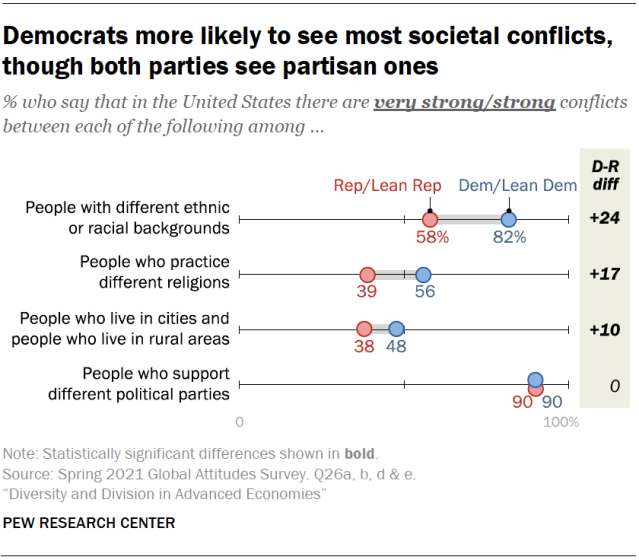
Task: Select the +17 difference value
Action: click(604, 274)
